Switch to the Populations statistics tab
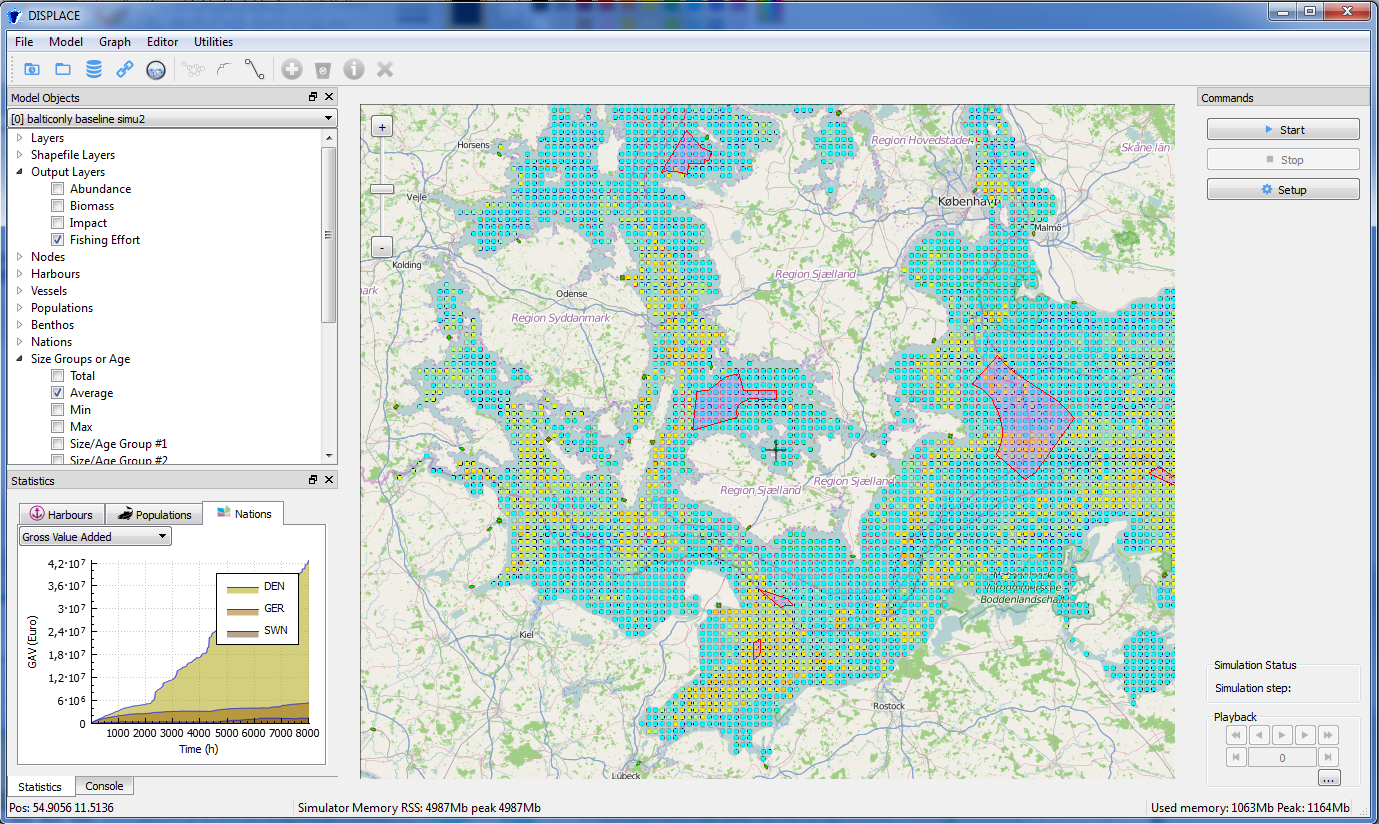 click(153, 514)
